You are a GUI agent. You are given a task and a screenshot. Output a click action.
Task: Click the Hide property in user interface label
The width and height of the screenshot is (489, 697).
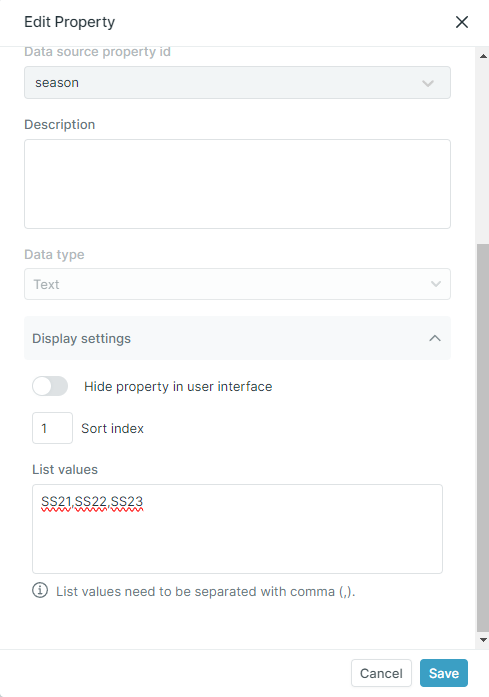tap(178, 387)
